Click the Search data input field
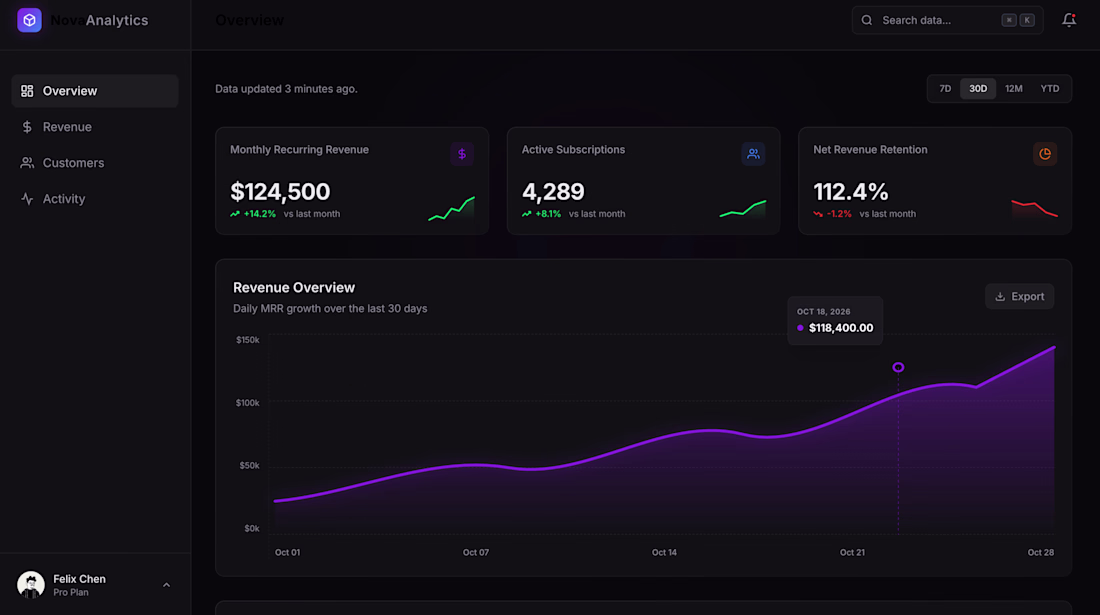 click(x=947, y=20)
